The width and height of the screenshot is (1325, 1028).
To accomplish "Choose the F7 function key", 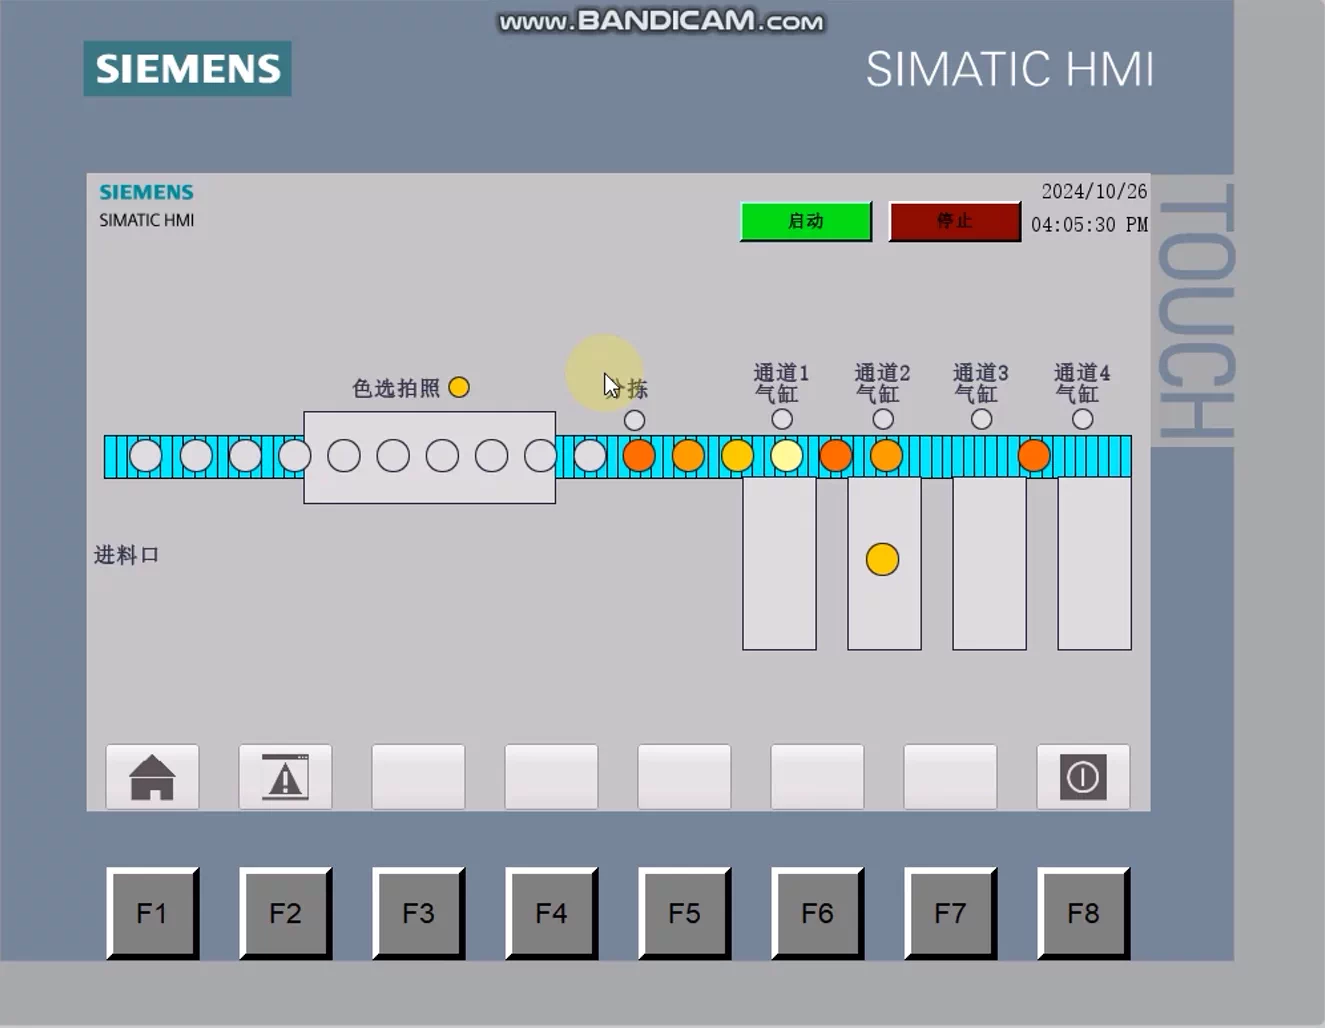I will pyautogui.click(x=950, y=913).
